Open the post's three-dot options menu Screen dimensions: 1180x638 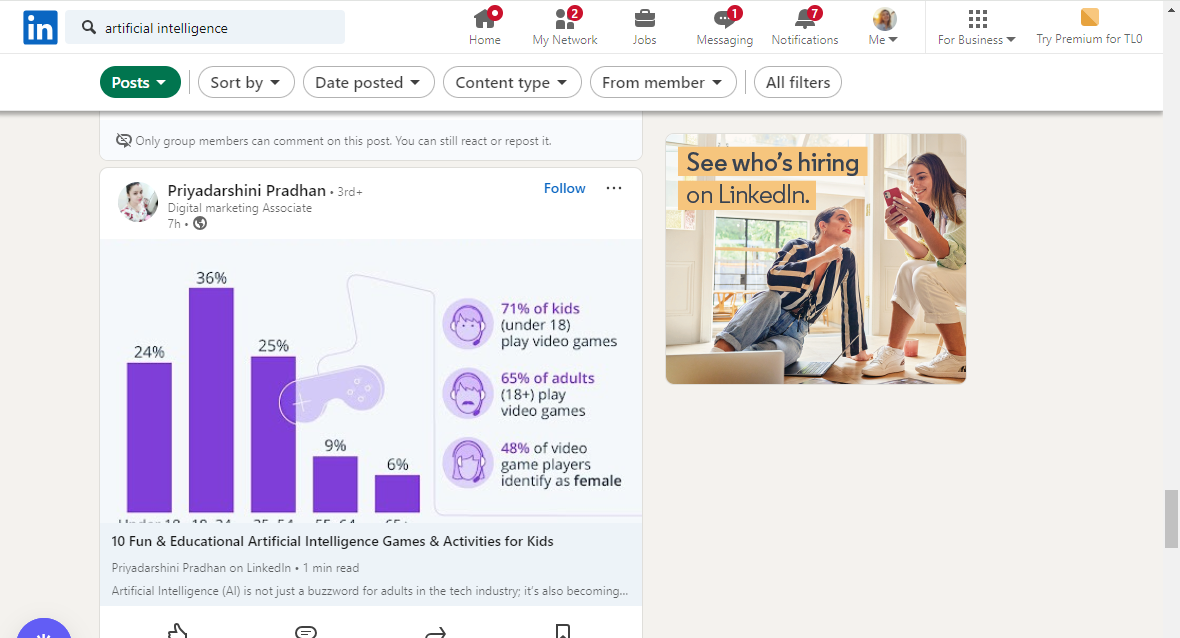point(614,188)
